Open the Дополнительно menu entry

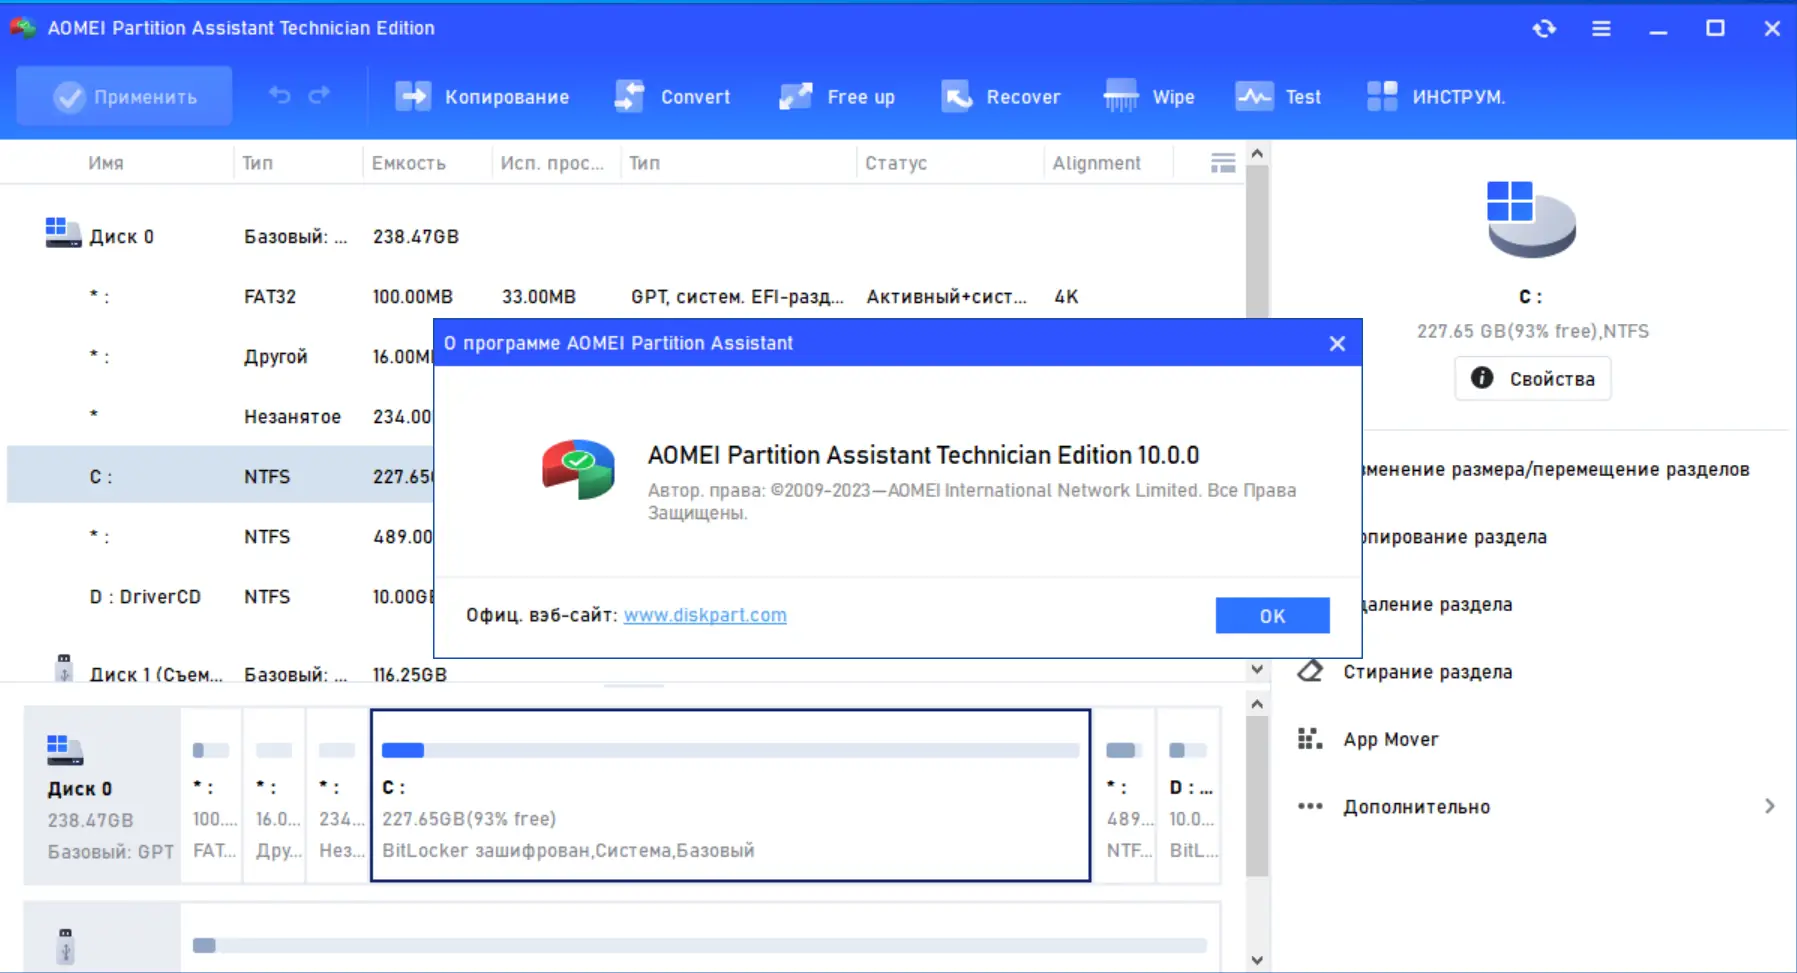point(1416,807)
